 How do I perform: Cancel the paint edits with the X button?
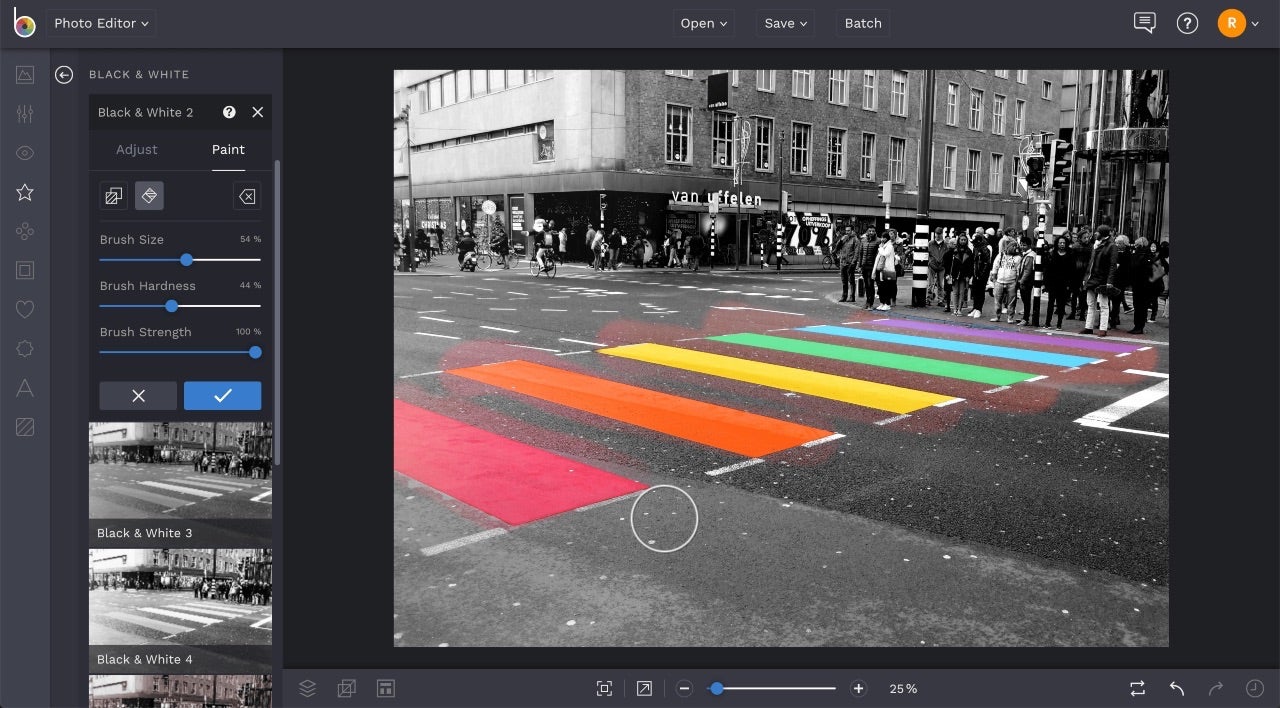point(138,395)
